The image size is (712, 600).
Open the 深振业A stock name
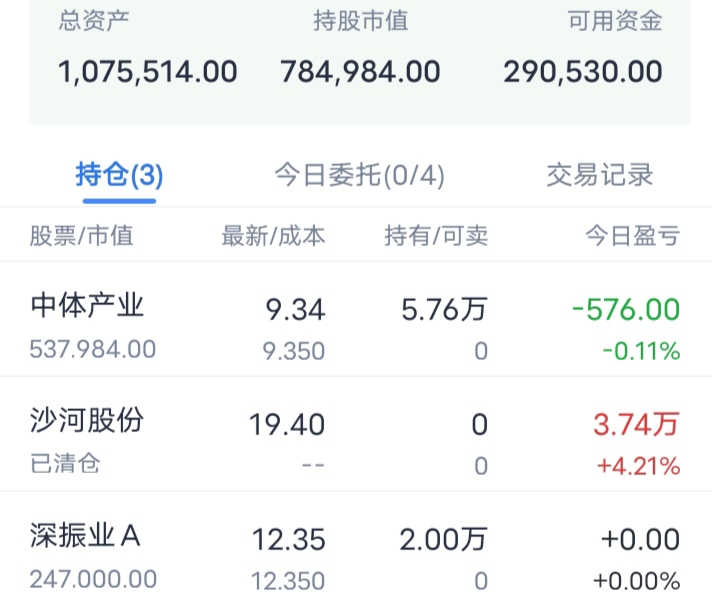tap(86, 536)
